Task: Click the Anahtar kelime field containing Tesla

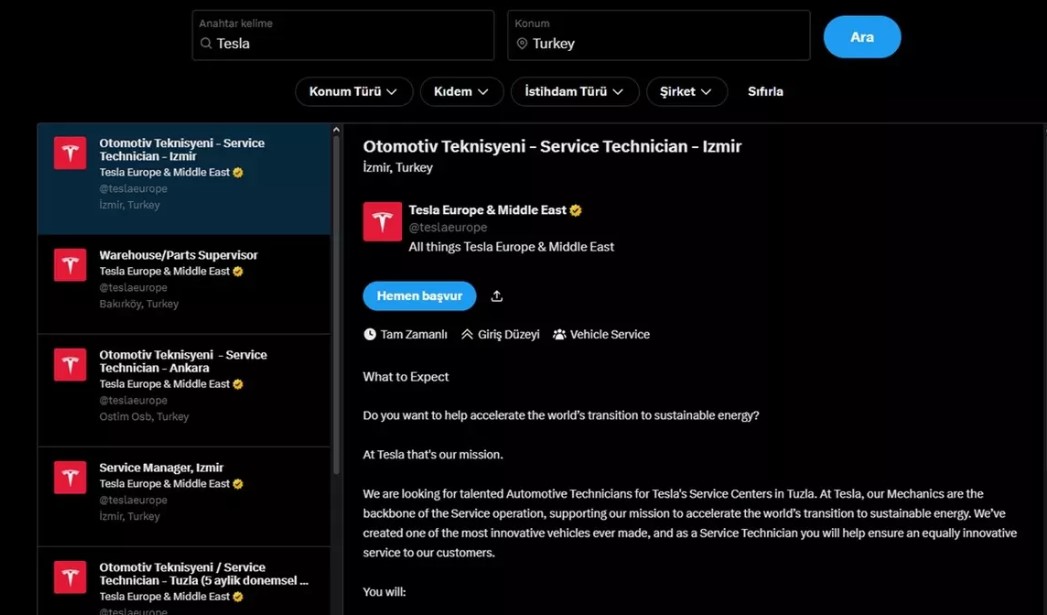Action: click(x=343, y=35)
